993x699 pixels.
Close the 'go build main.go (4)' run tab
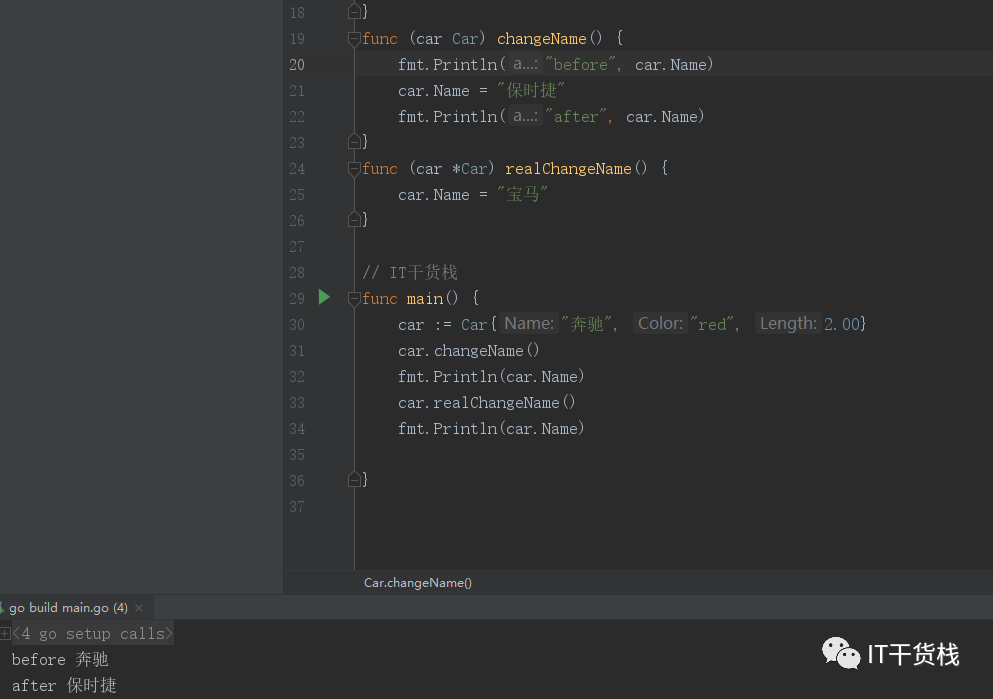[139, 608]
